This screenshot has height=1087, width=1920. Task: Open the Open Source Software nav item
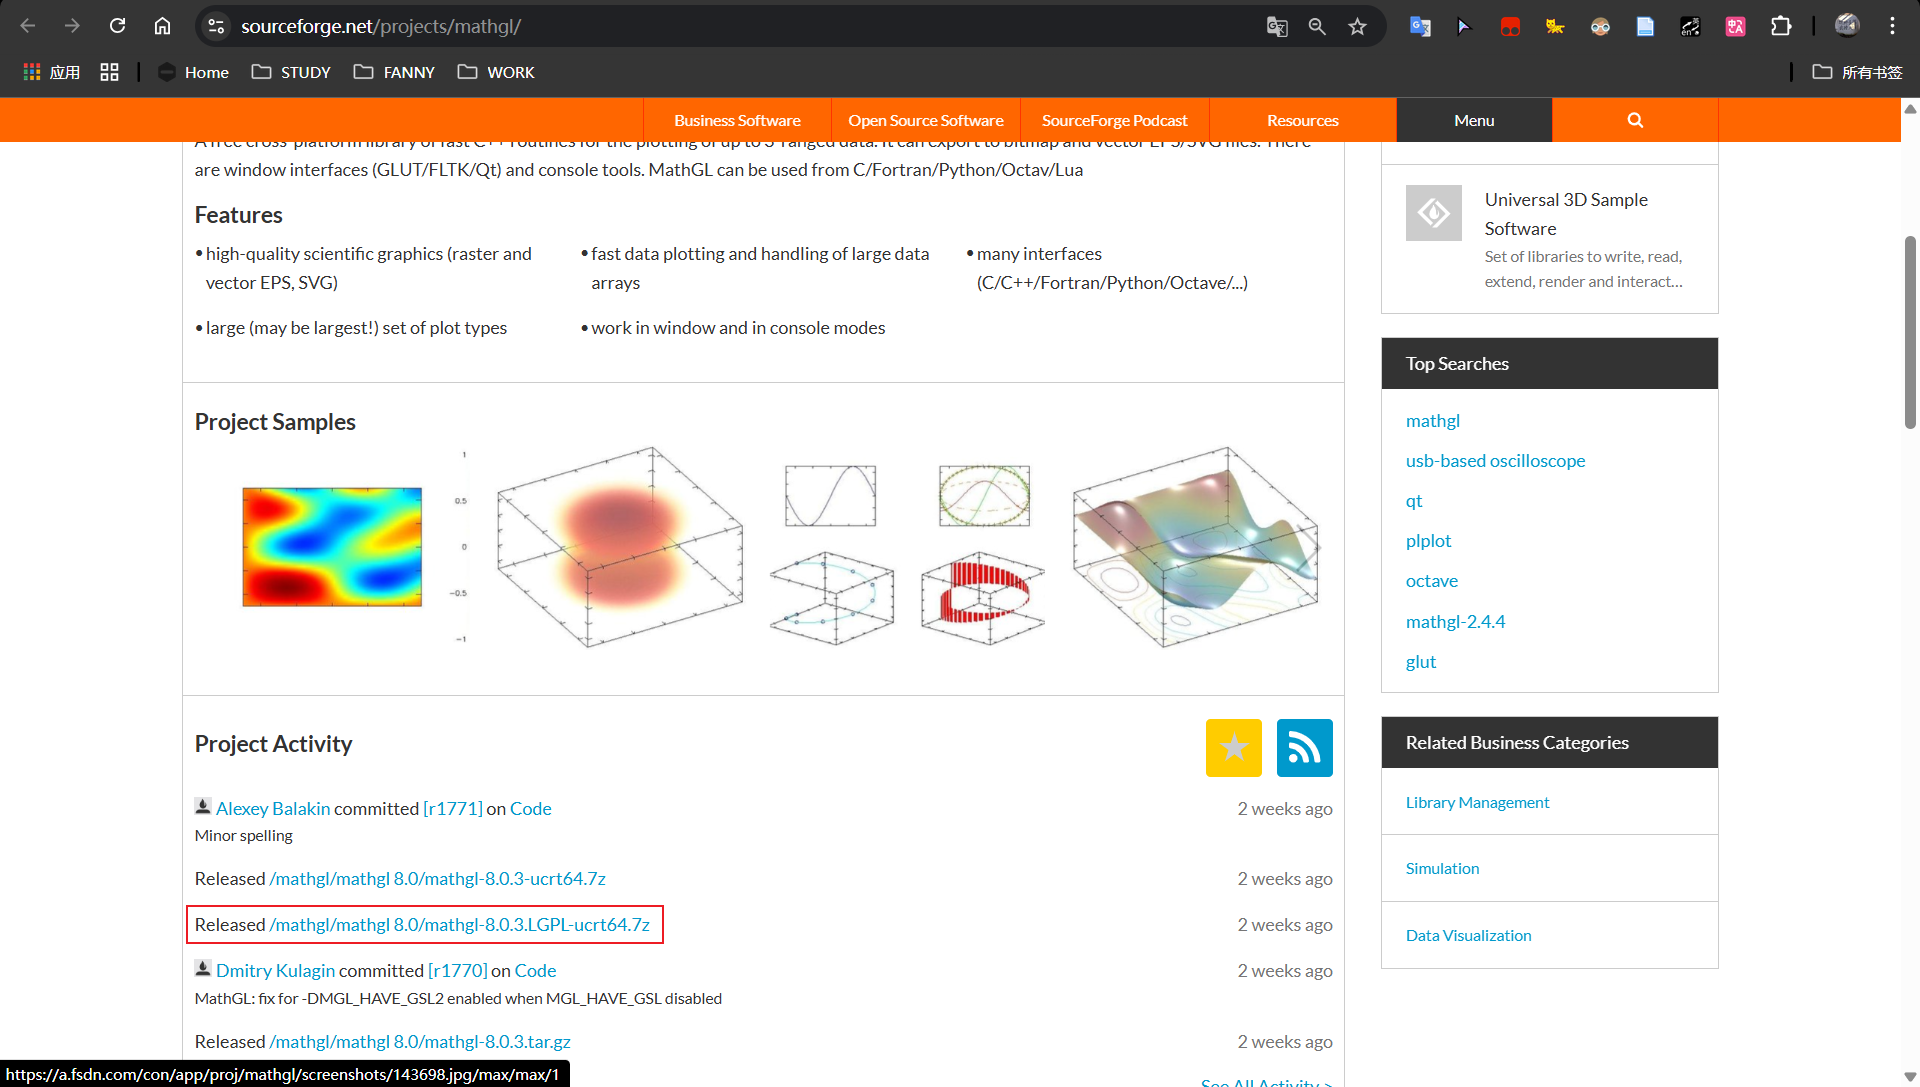(925, 120)
